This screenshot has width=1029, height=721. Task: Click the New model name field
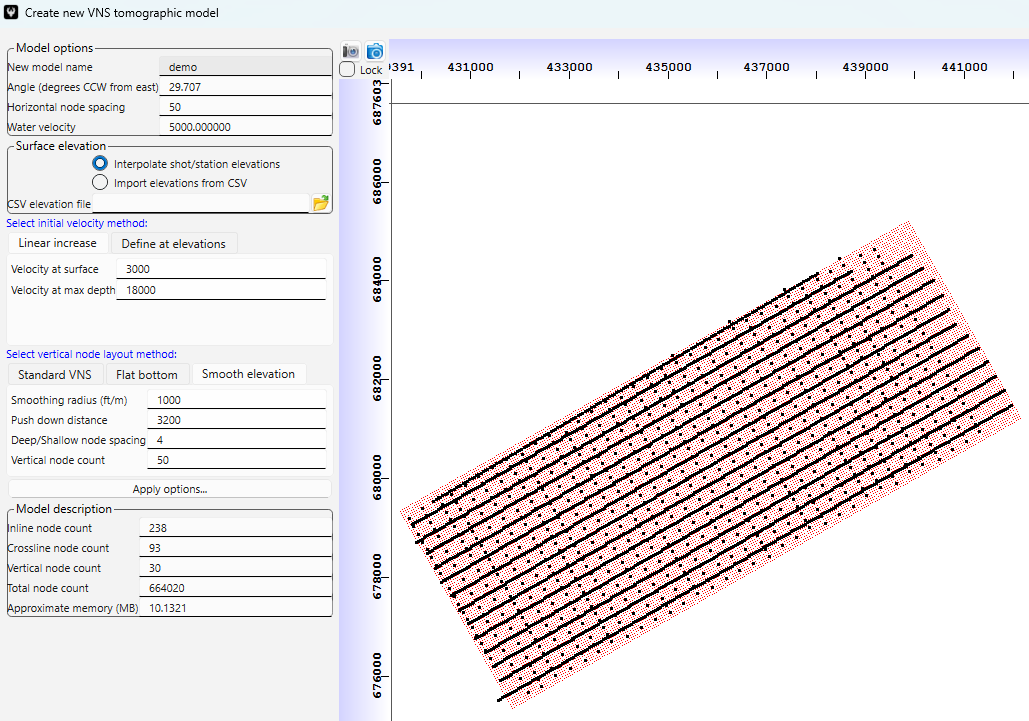coord(246,67)
